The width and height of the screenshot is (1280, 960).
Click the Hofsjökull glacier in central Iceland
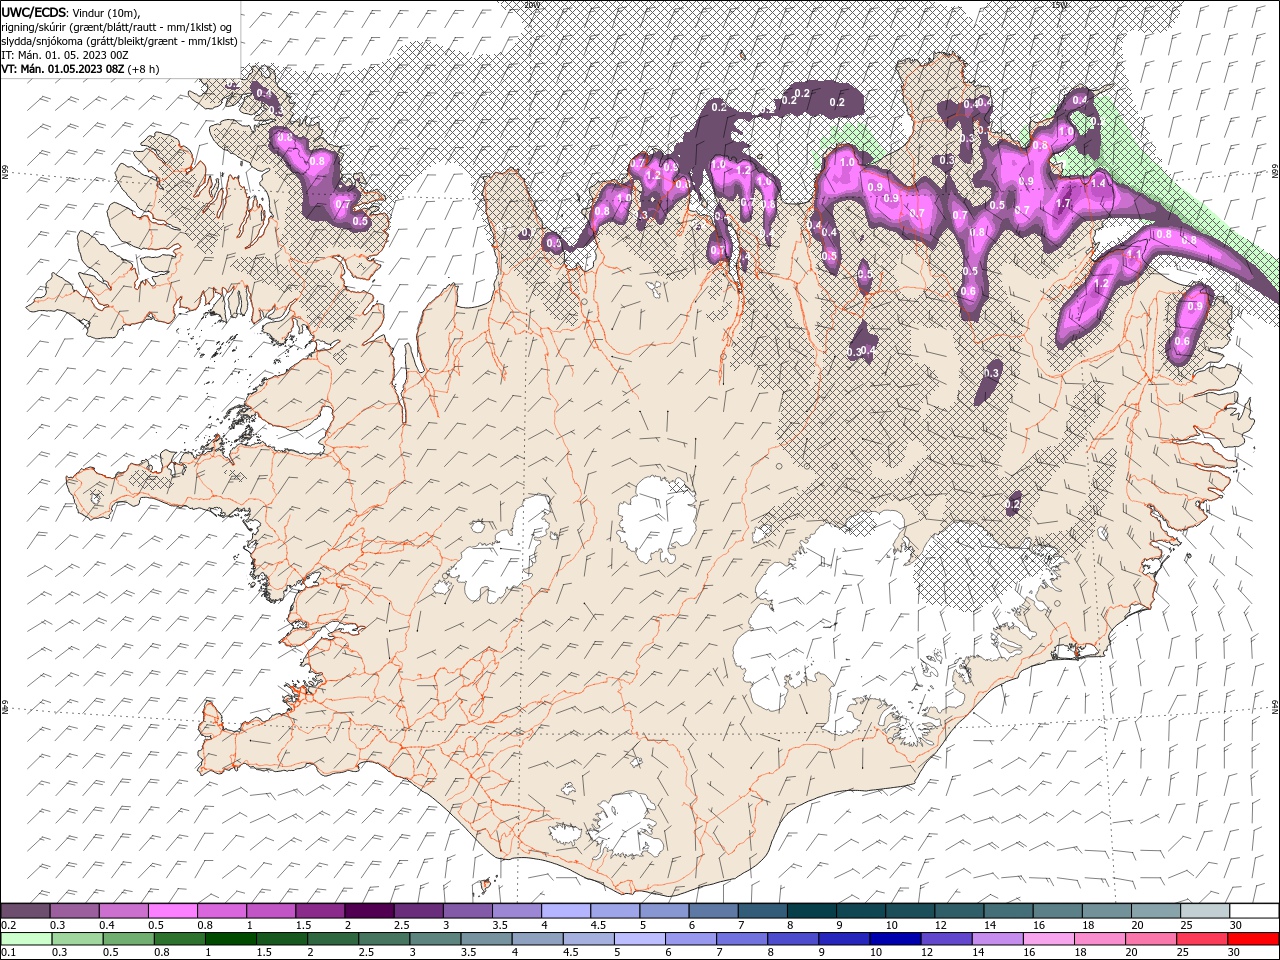[658, 518]
